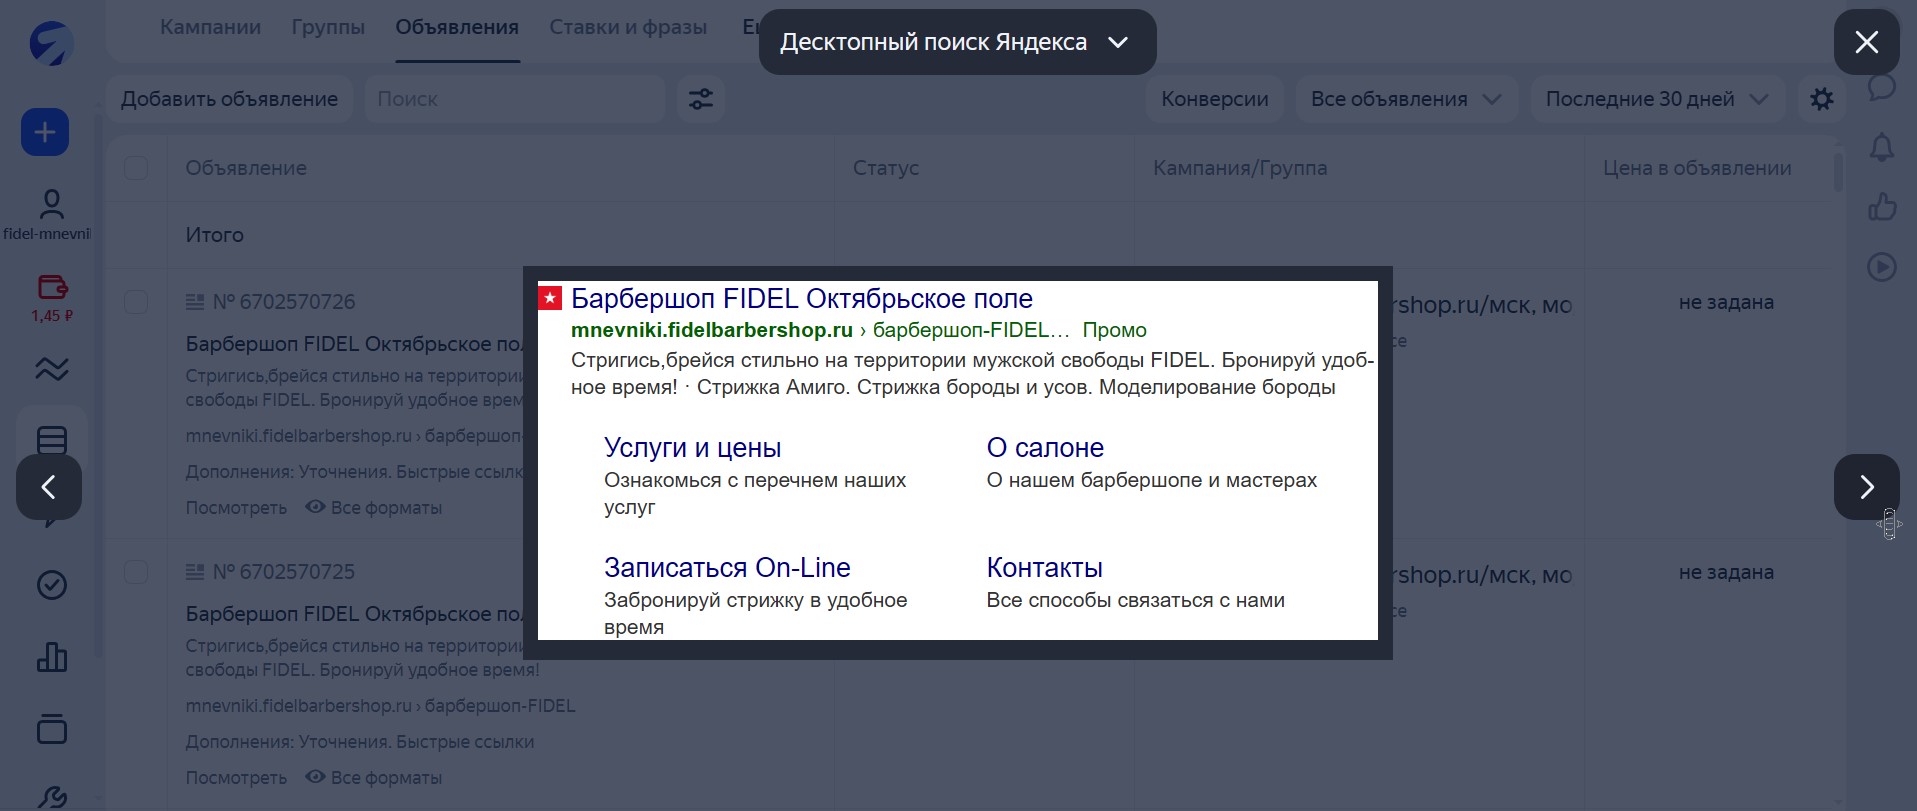Click ad type icon beside № 6702570725
This screenshot has height=811, width=1917.
click(x=195, y=572)
